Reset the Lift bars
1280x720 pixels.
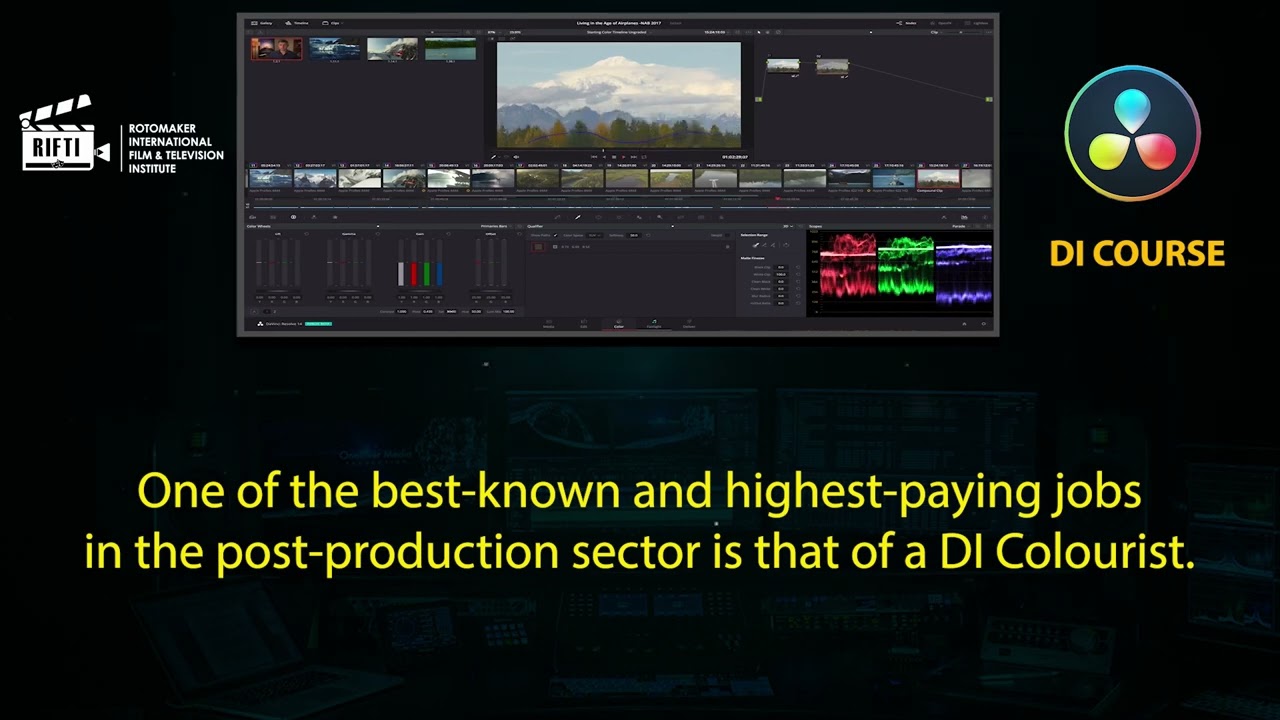306,234
